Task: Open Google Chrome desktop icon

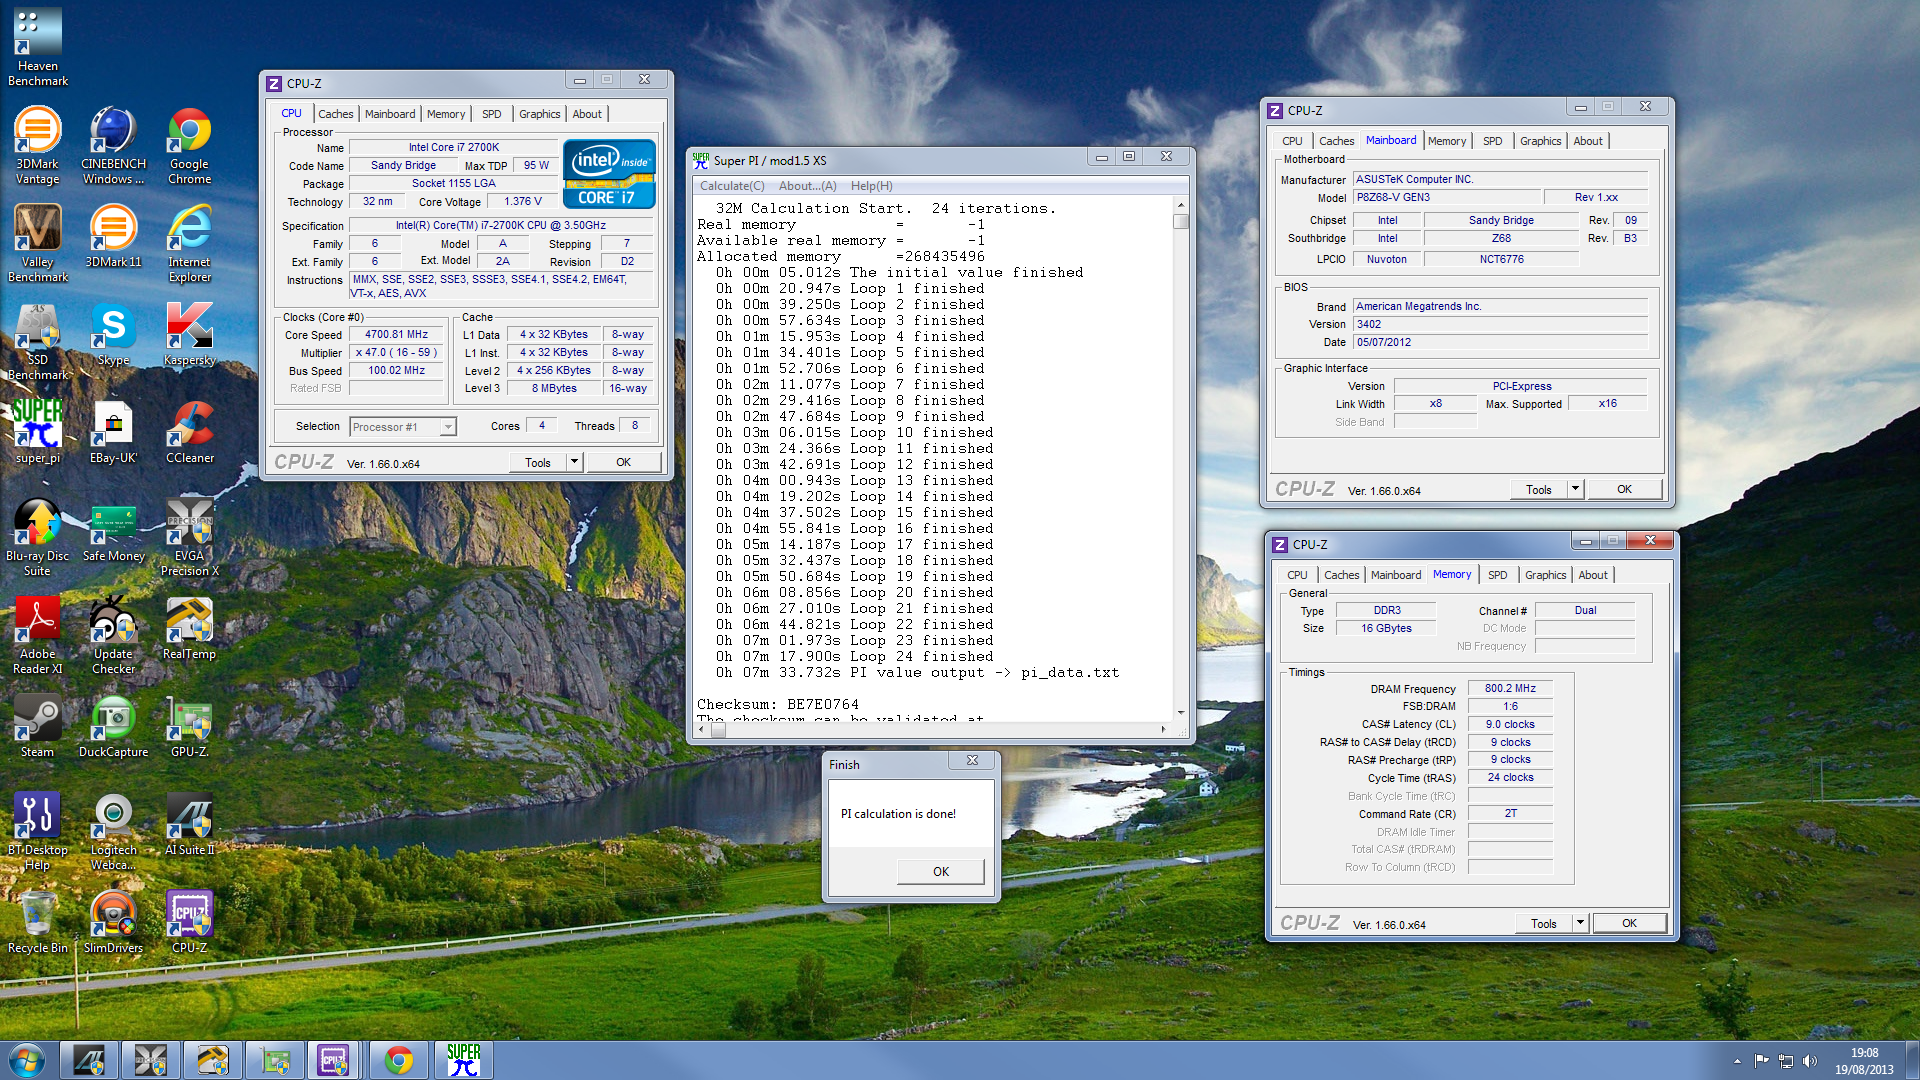Action: (x=189, y=146)
